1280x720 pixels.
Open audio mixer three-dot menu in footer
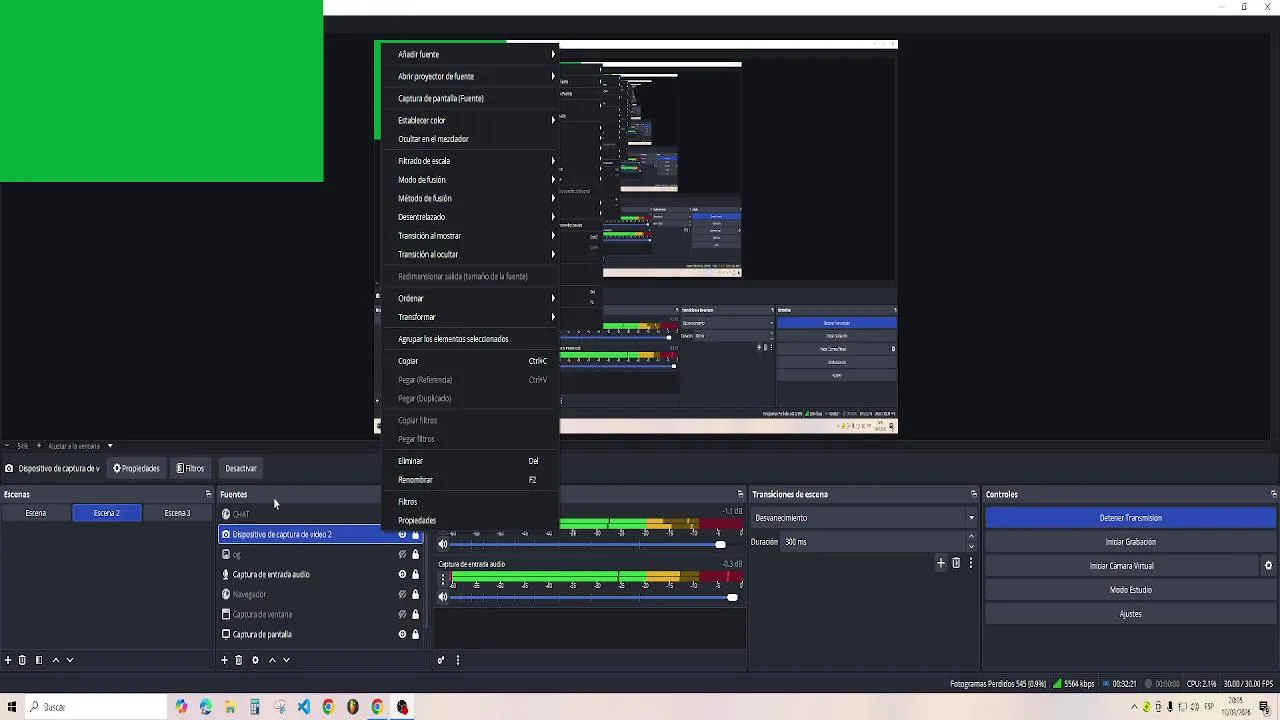tap(458, 660)
